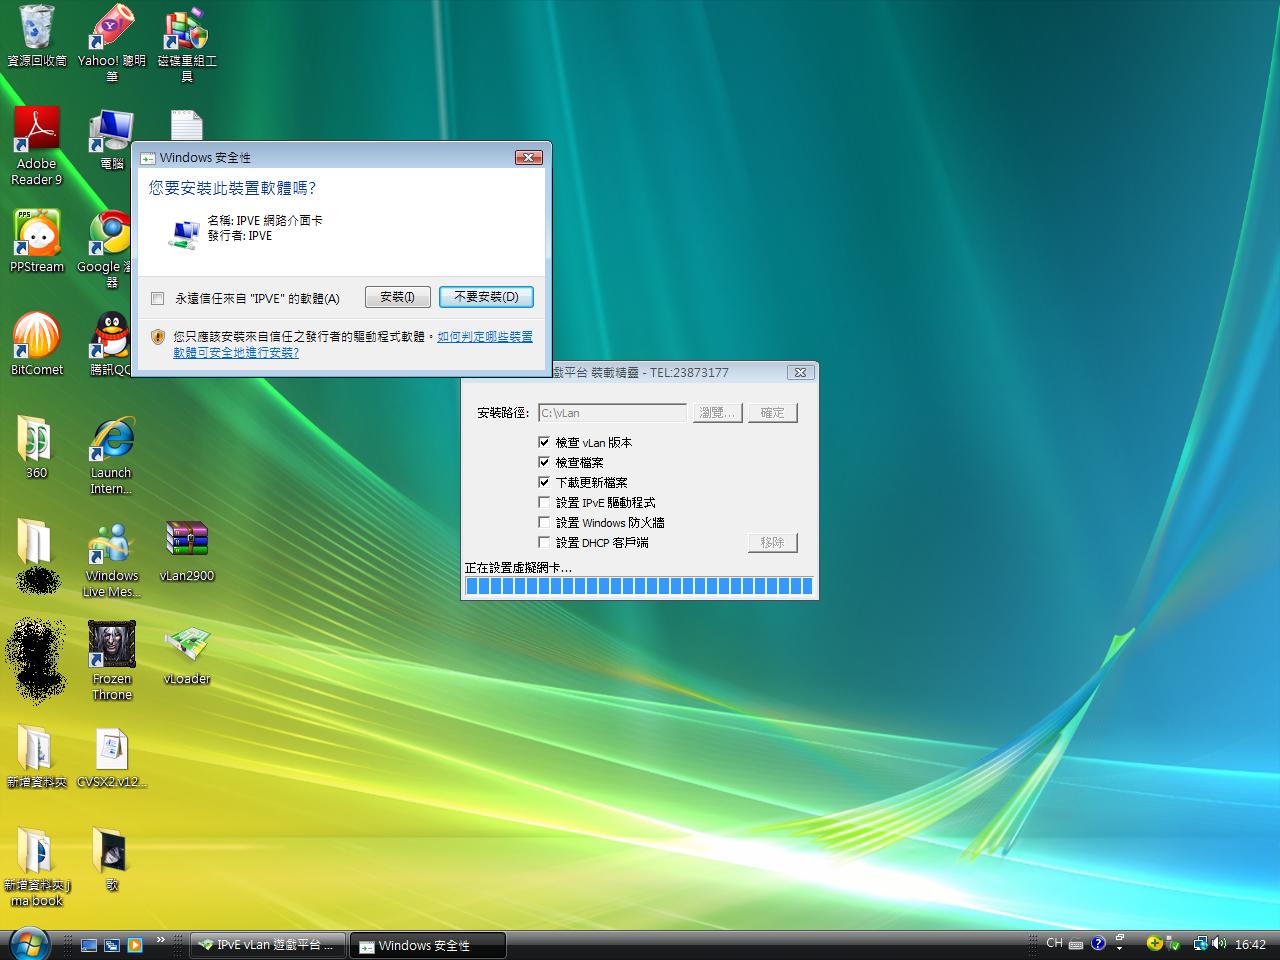This screenshot has width=1280, height=960.
Task: Click the 安裝(I) install button
Action: 397,297
